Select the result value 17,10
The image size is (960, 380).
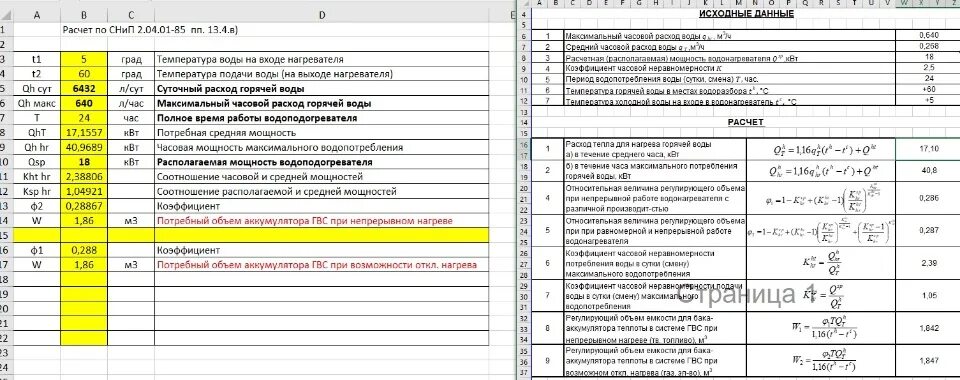pos(929,149)
